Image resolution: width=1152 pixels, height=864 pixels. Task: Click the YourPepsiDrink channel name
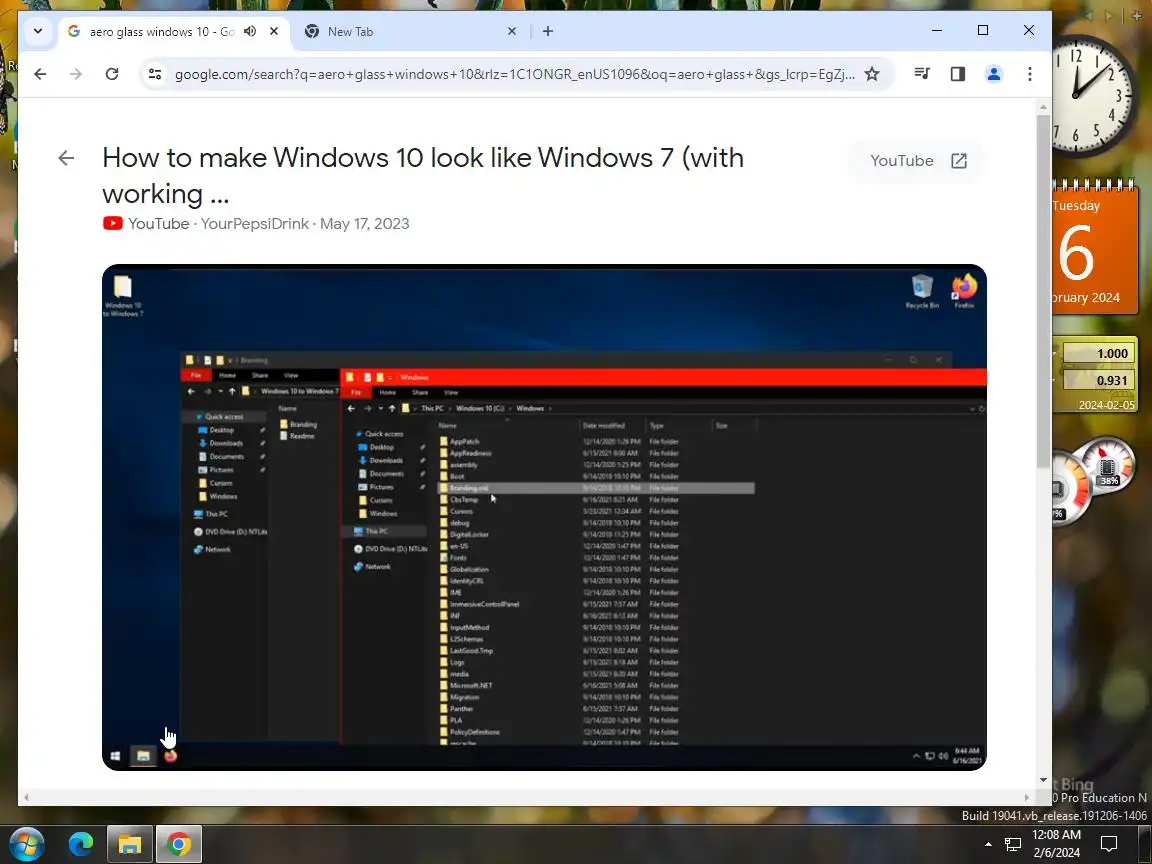(254, 224)
